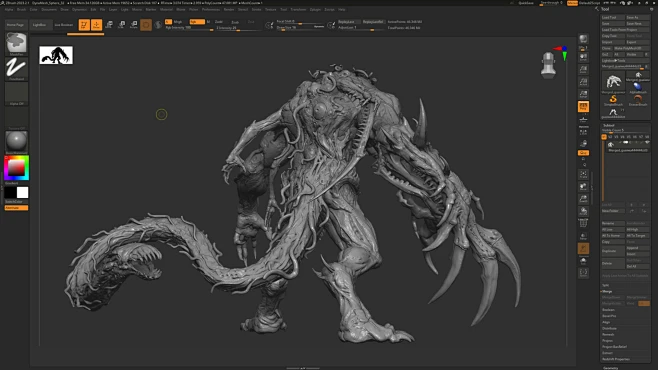Toggle the orange Rgb button
Screen dimensions: 658x370
click(x=197, y=22)
